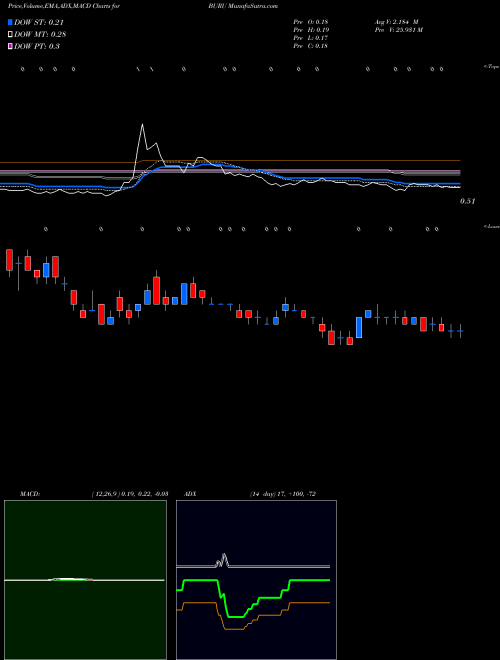The image size is (500, 660).
Task: Click the '<Tops' marker label
Action: tap(491, 67)
